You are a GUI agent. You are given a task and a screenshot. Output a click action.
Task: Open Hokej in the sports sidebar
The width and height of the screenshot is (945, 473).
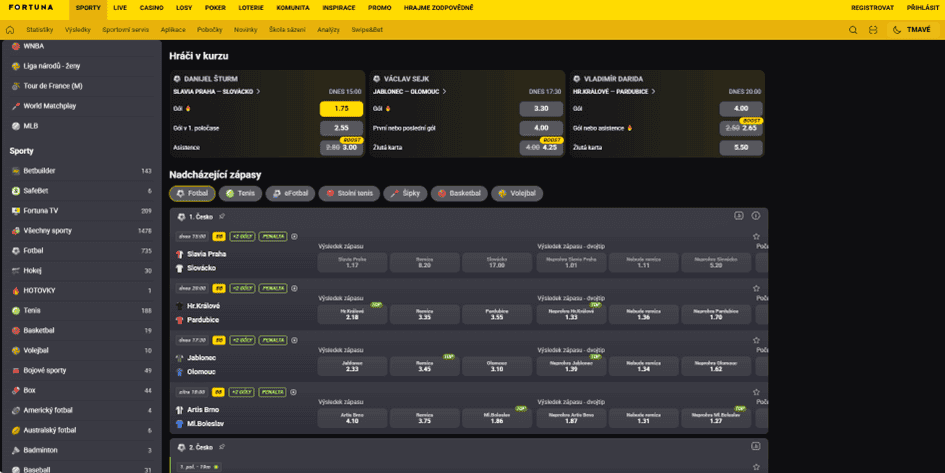point(81,271)
